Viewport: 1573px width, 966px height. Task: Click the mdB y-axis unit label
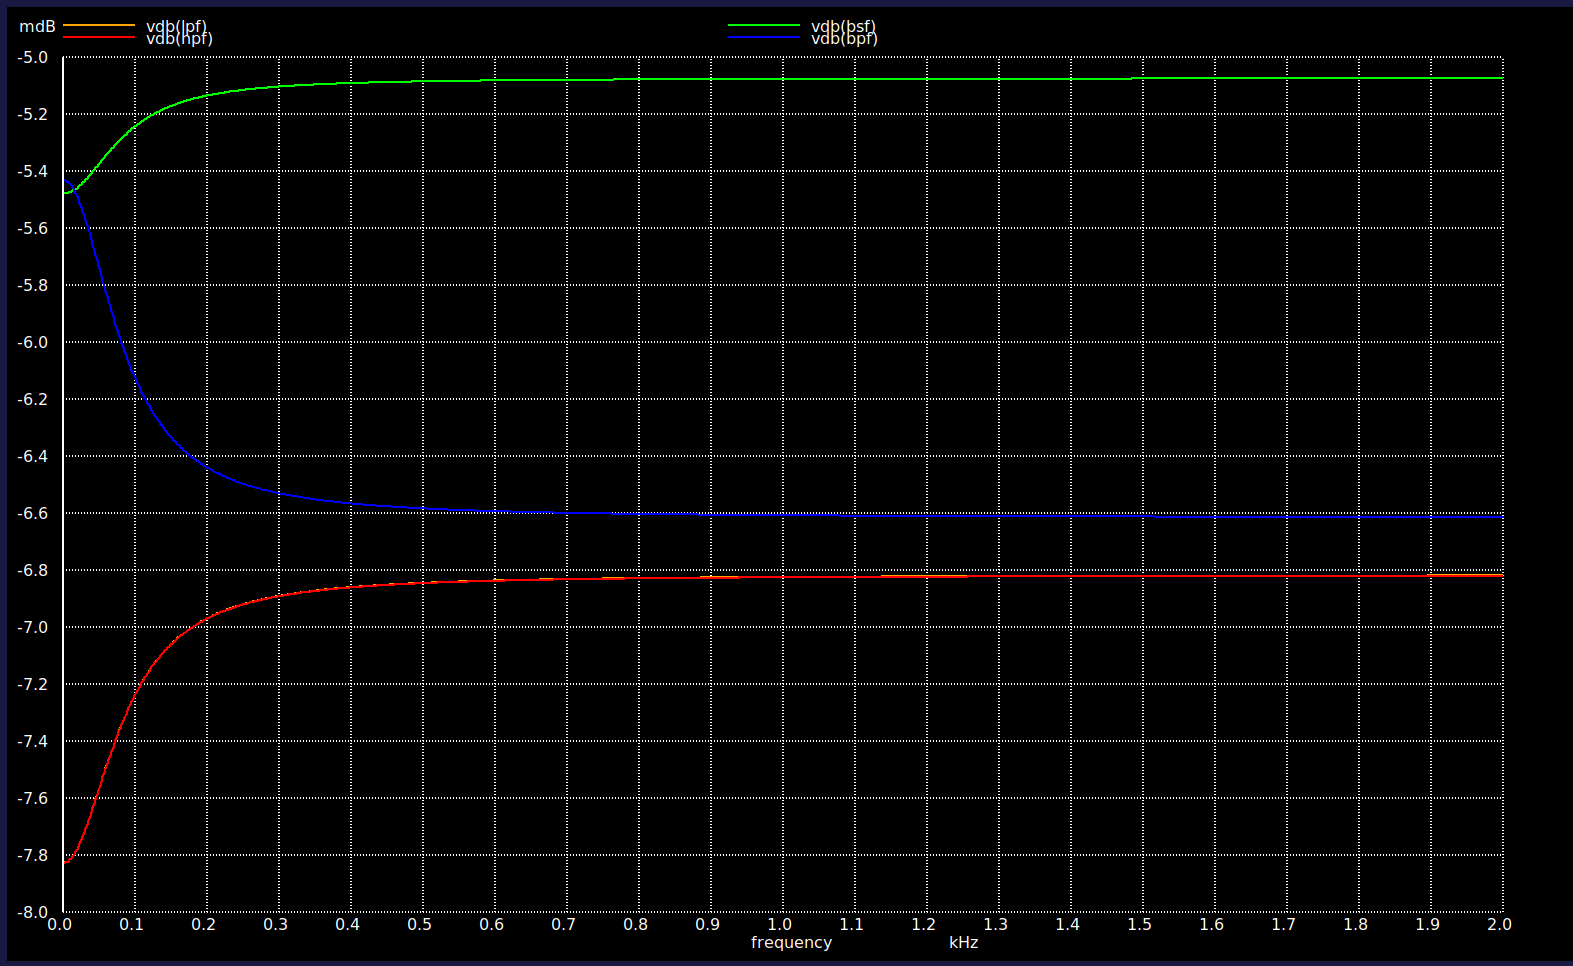(37, 27)
